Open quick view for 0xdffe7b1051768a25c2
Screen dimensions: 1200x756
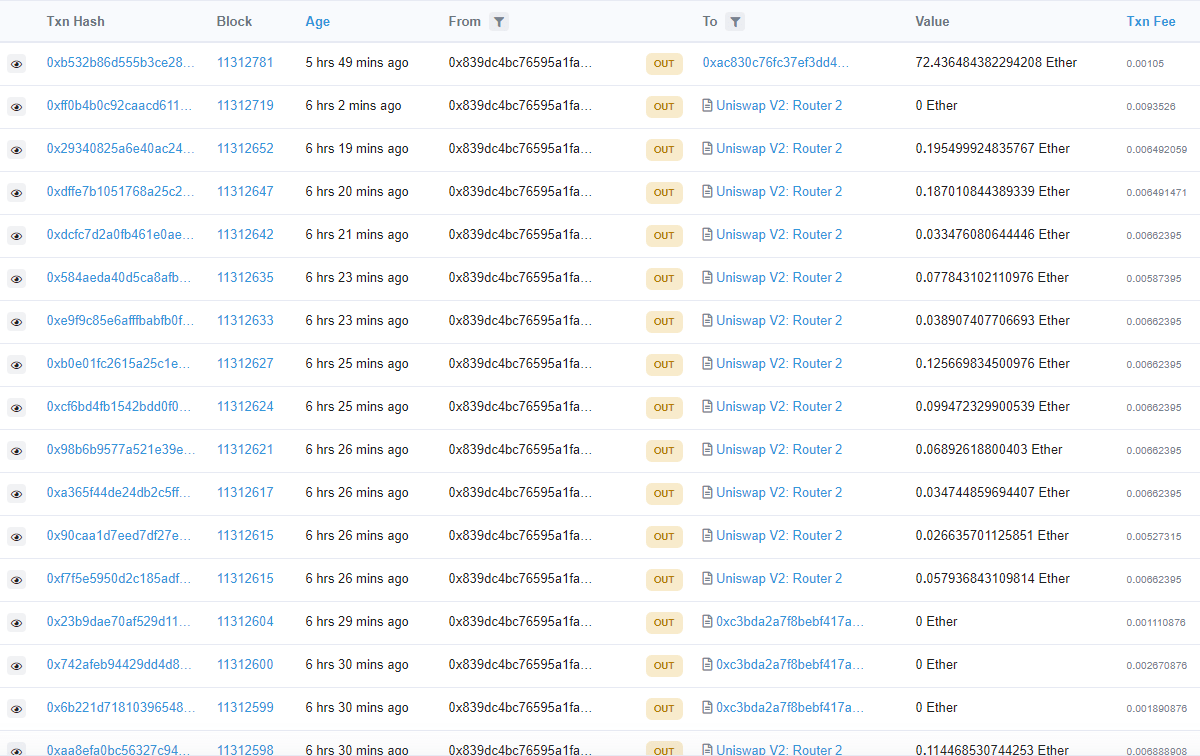coord(16,193)
